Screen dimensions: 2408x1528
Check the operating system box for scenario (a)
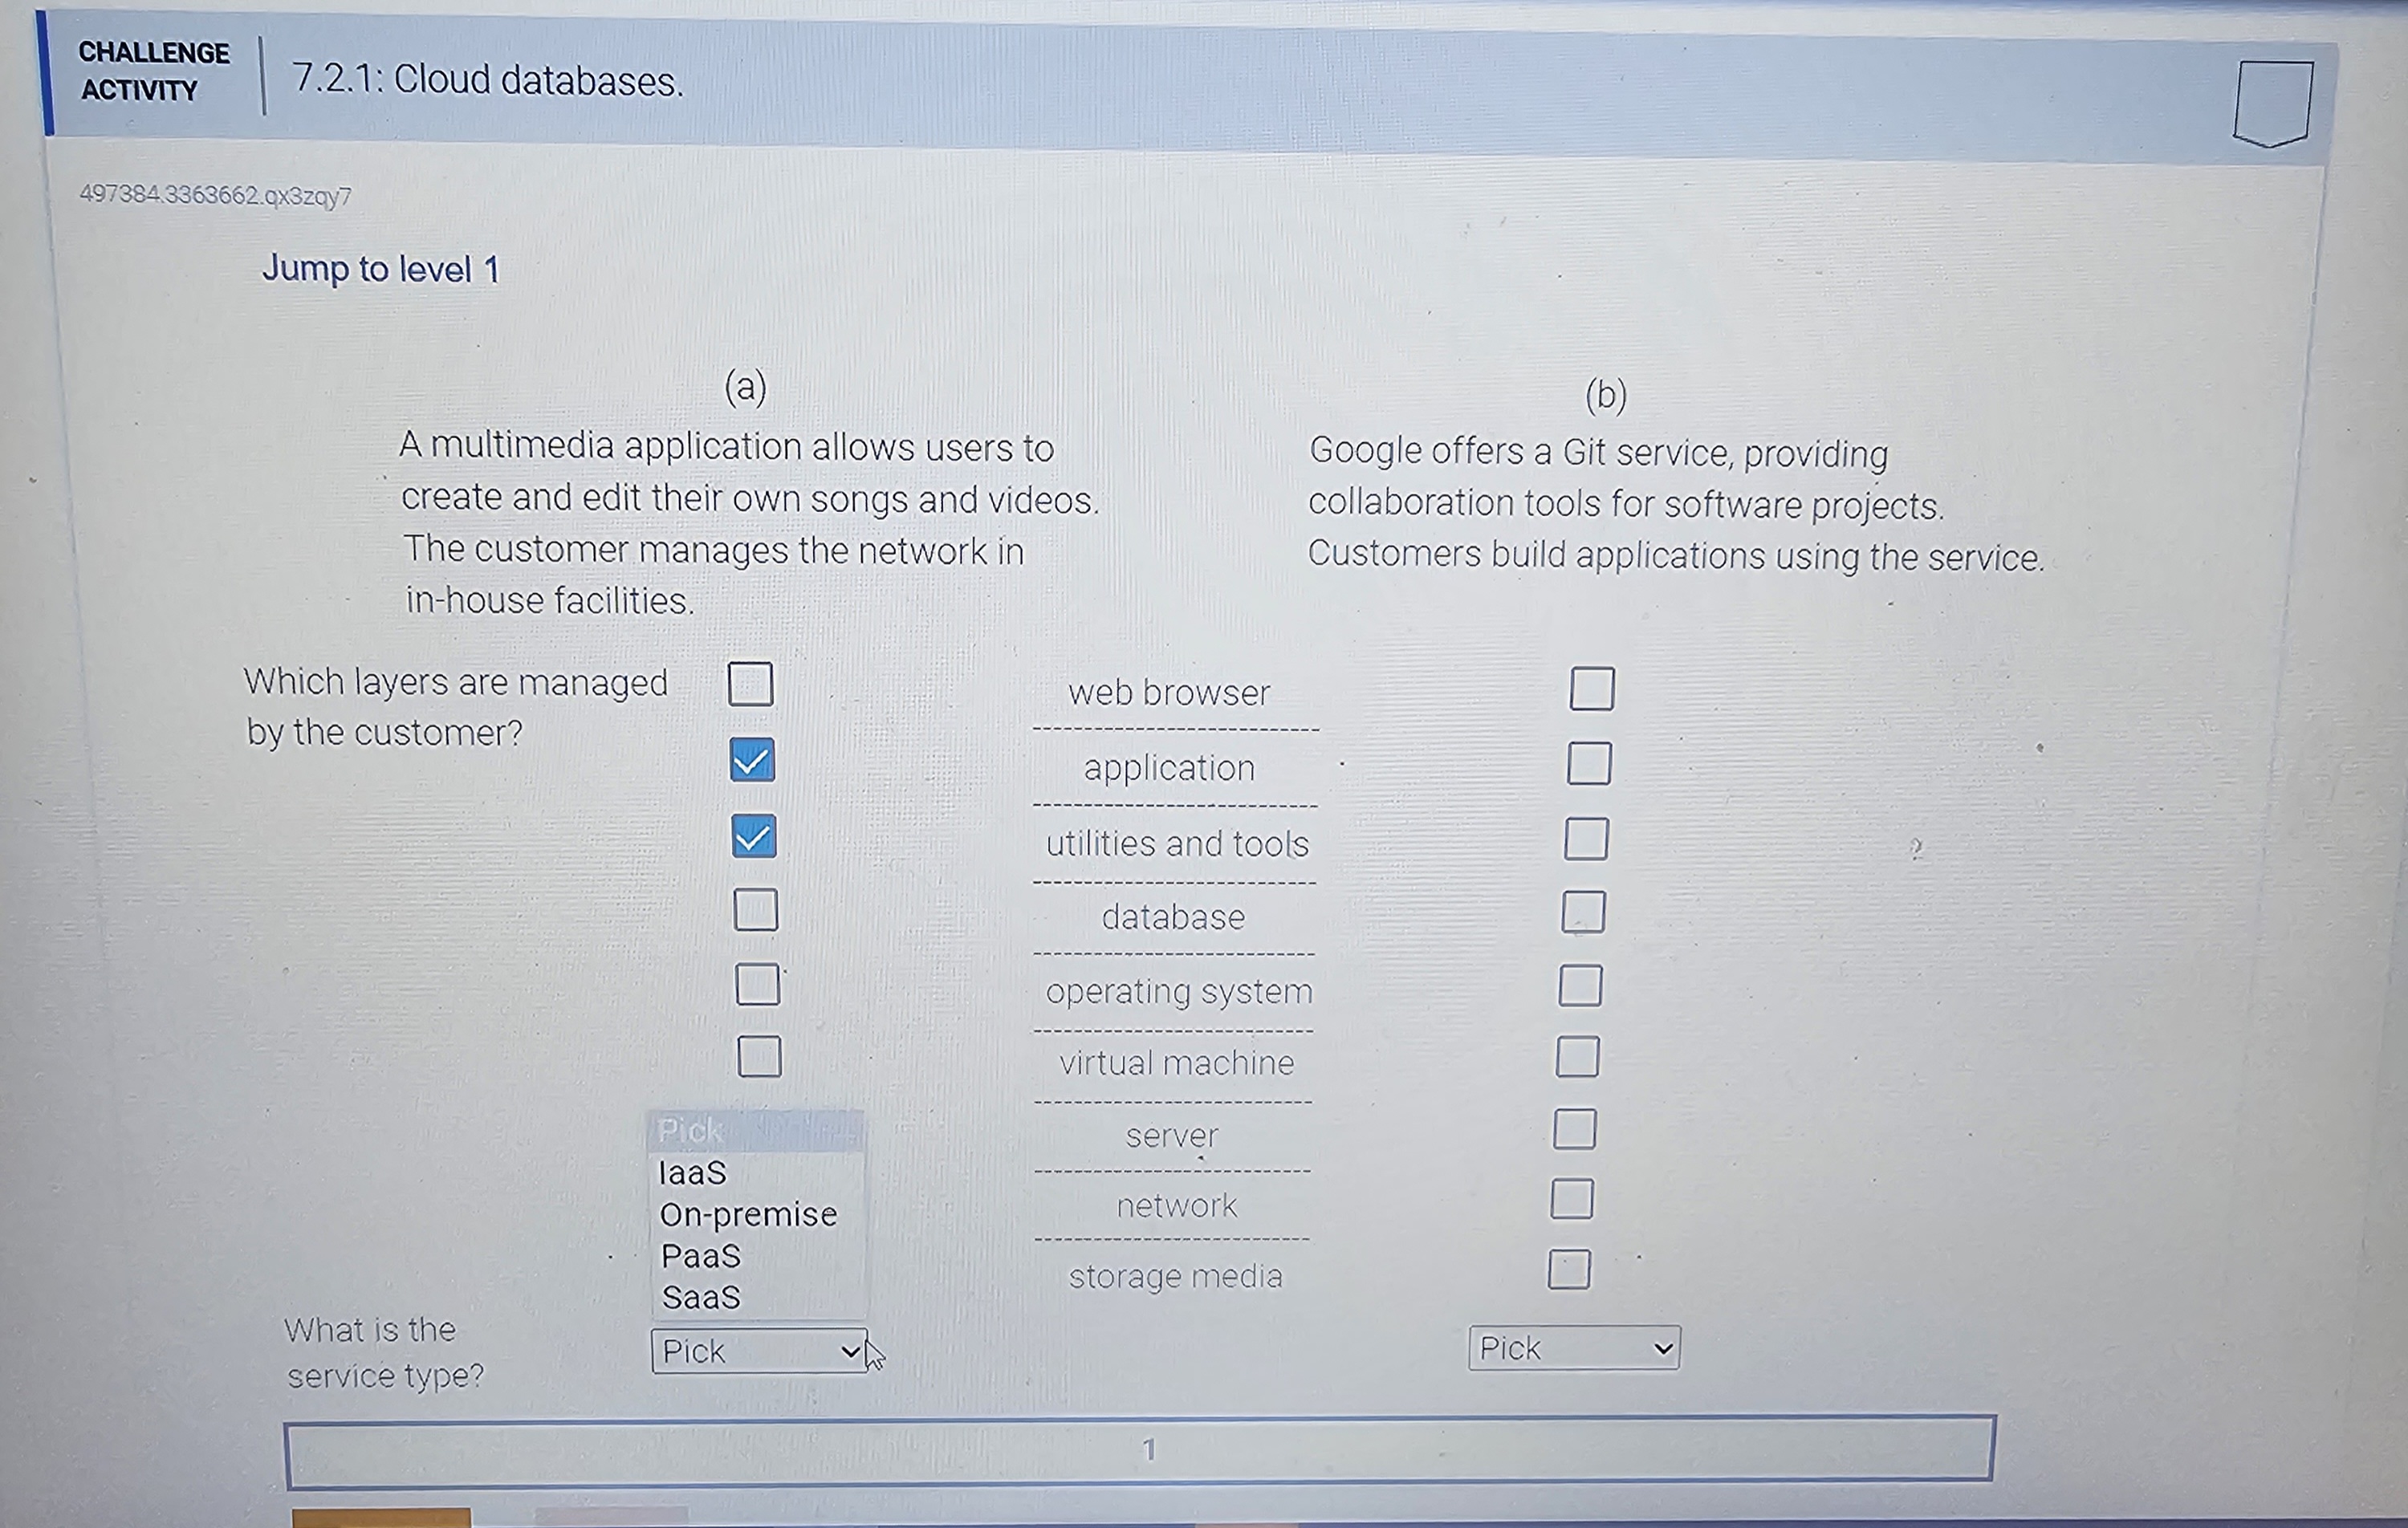(x=757, y=984)
